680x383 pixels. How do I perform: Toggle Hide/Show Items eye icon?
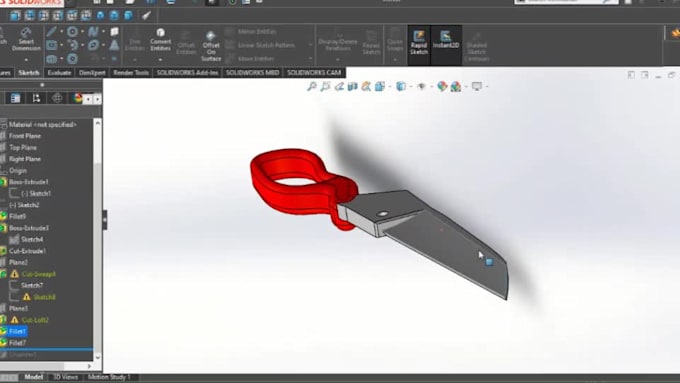tap(421, 86)
